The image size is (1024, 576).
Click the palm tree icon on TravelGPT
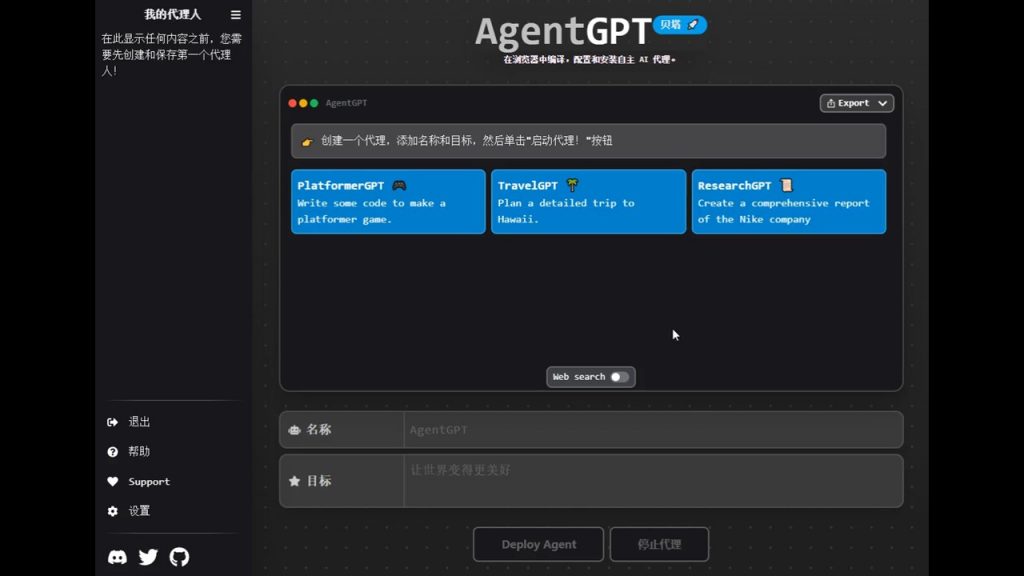(573, 185)
